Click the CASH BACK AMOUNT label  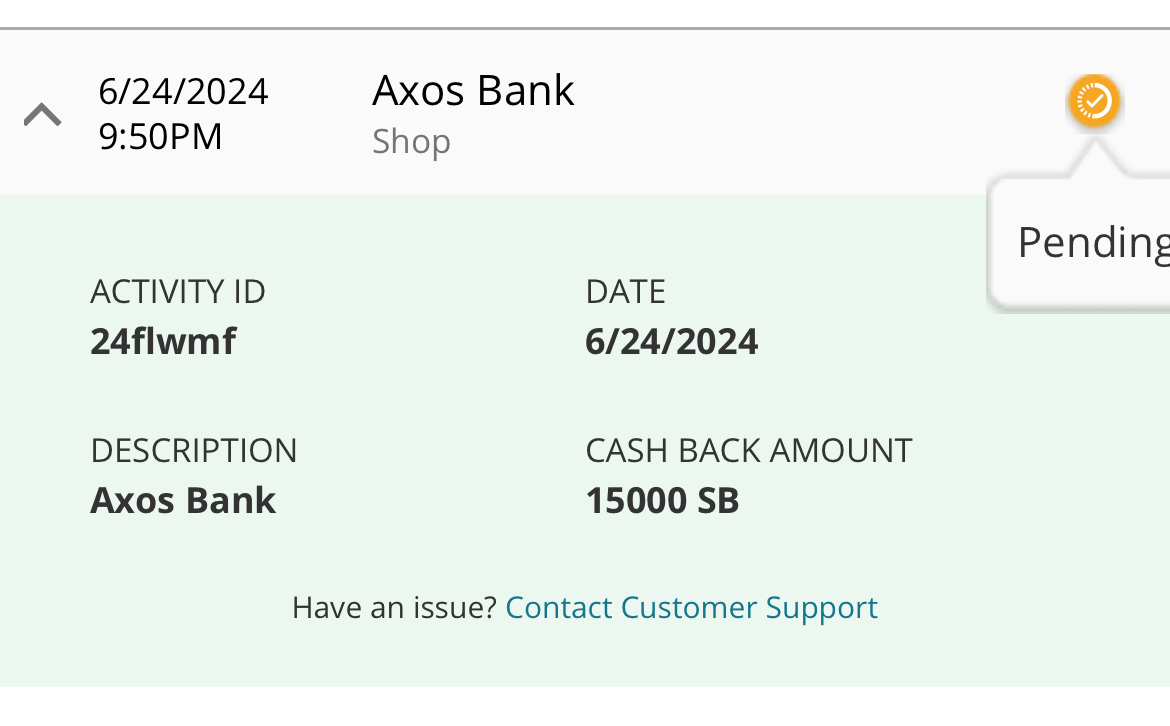pos(748,451)
